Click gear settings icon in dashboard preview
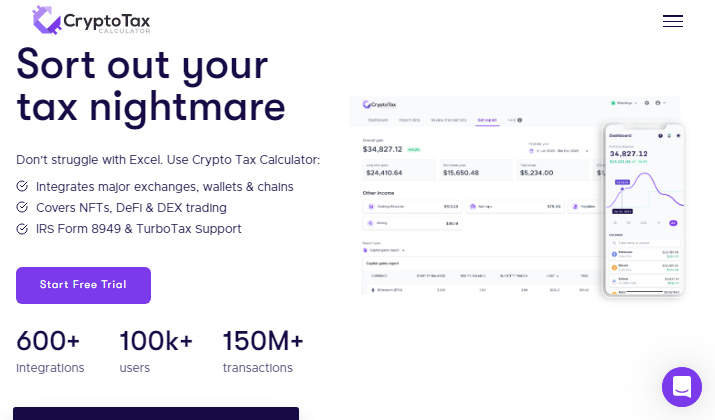 point(647,103)
